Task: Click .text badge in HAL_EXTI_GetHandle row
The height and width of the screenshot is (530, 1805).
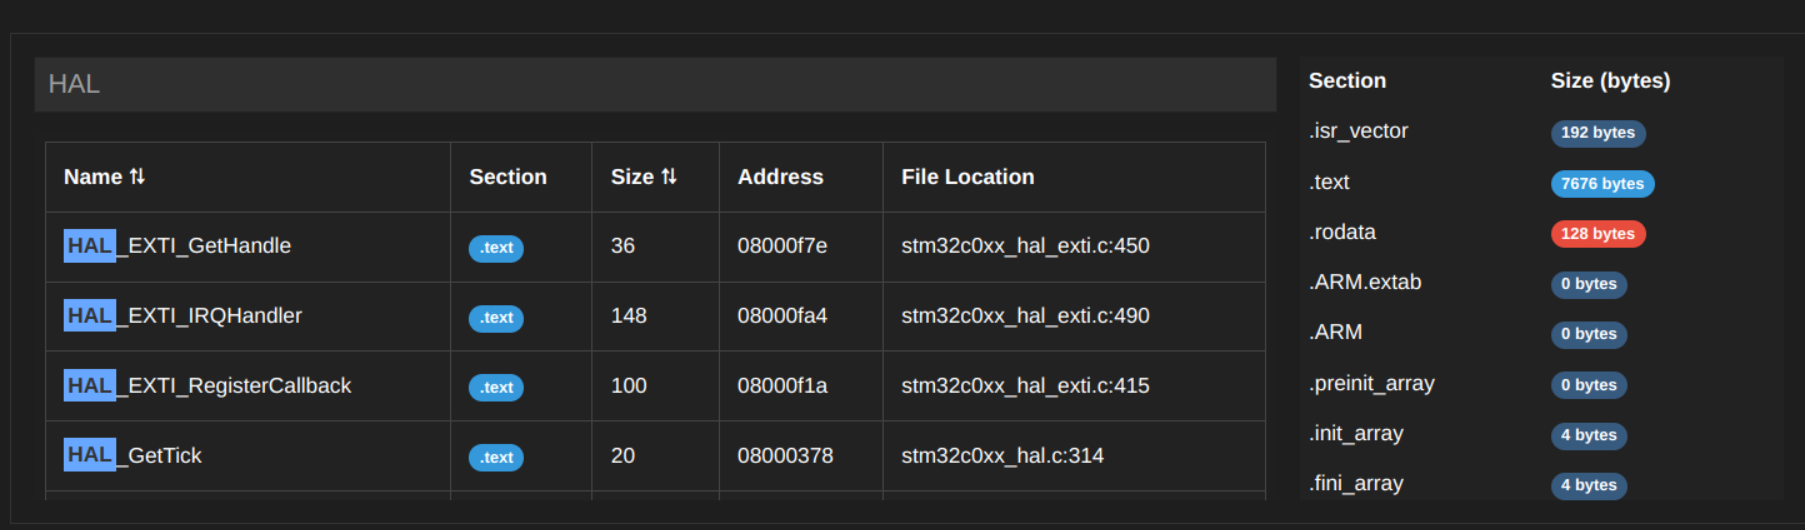Action: pyautogui.click(x=496, y=248)
